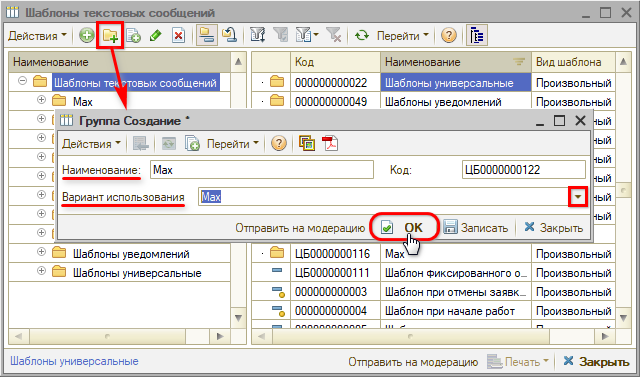This screenshot has height=377, width=640.
Task: Open Перейти menu in the Группа dialog
Action: point(233,144)
